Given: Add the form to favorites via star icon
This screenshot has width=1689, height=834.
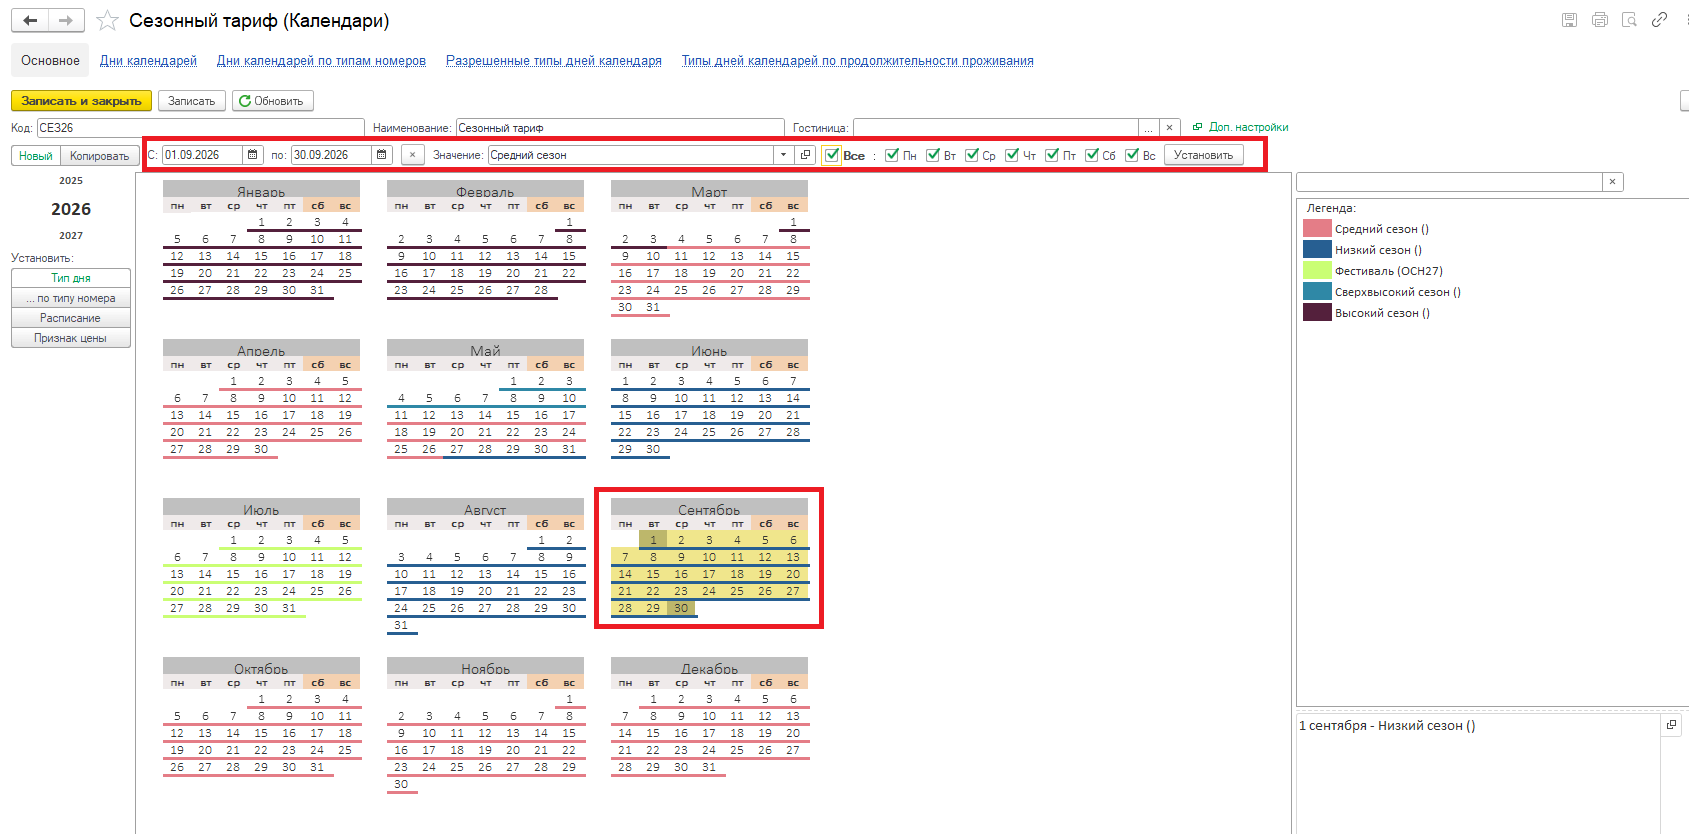Looking at the screenshot, I should [x=107, y=20].
